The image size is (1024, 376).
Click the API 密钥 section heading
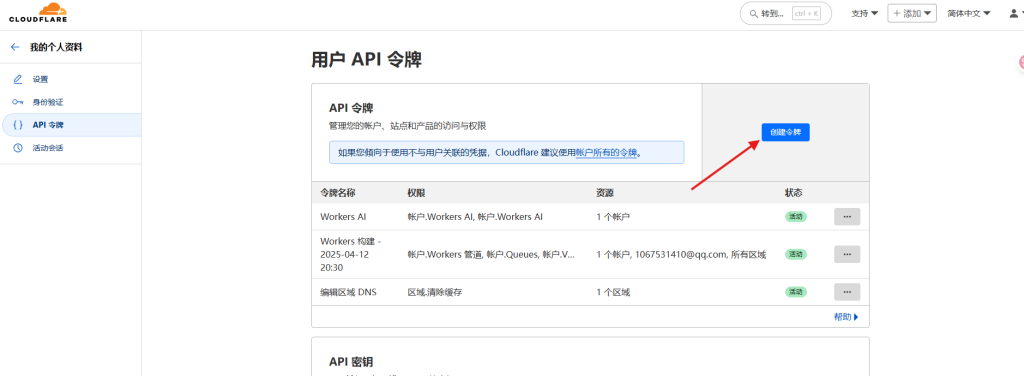pyautogui.click(x=351, y=362)
